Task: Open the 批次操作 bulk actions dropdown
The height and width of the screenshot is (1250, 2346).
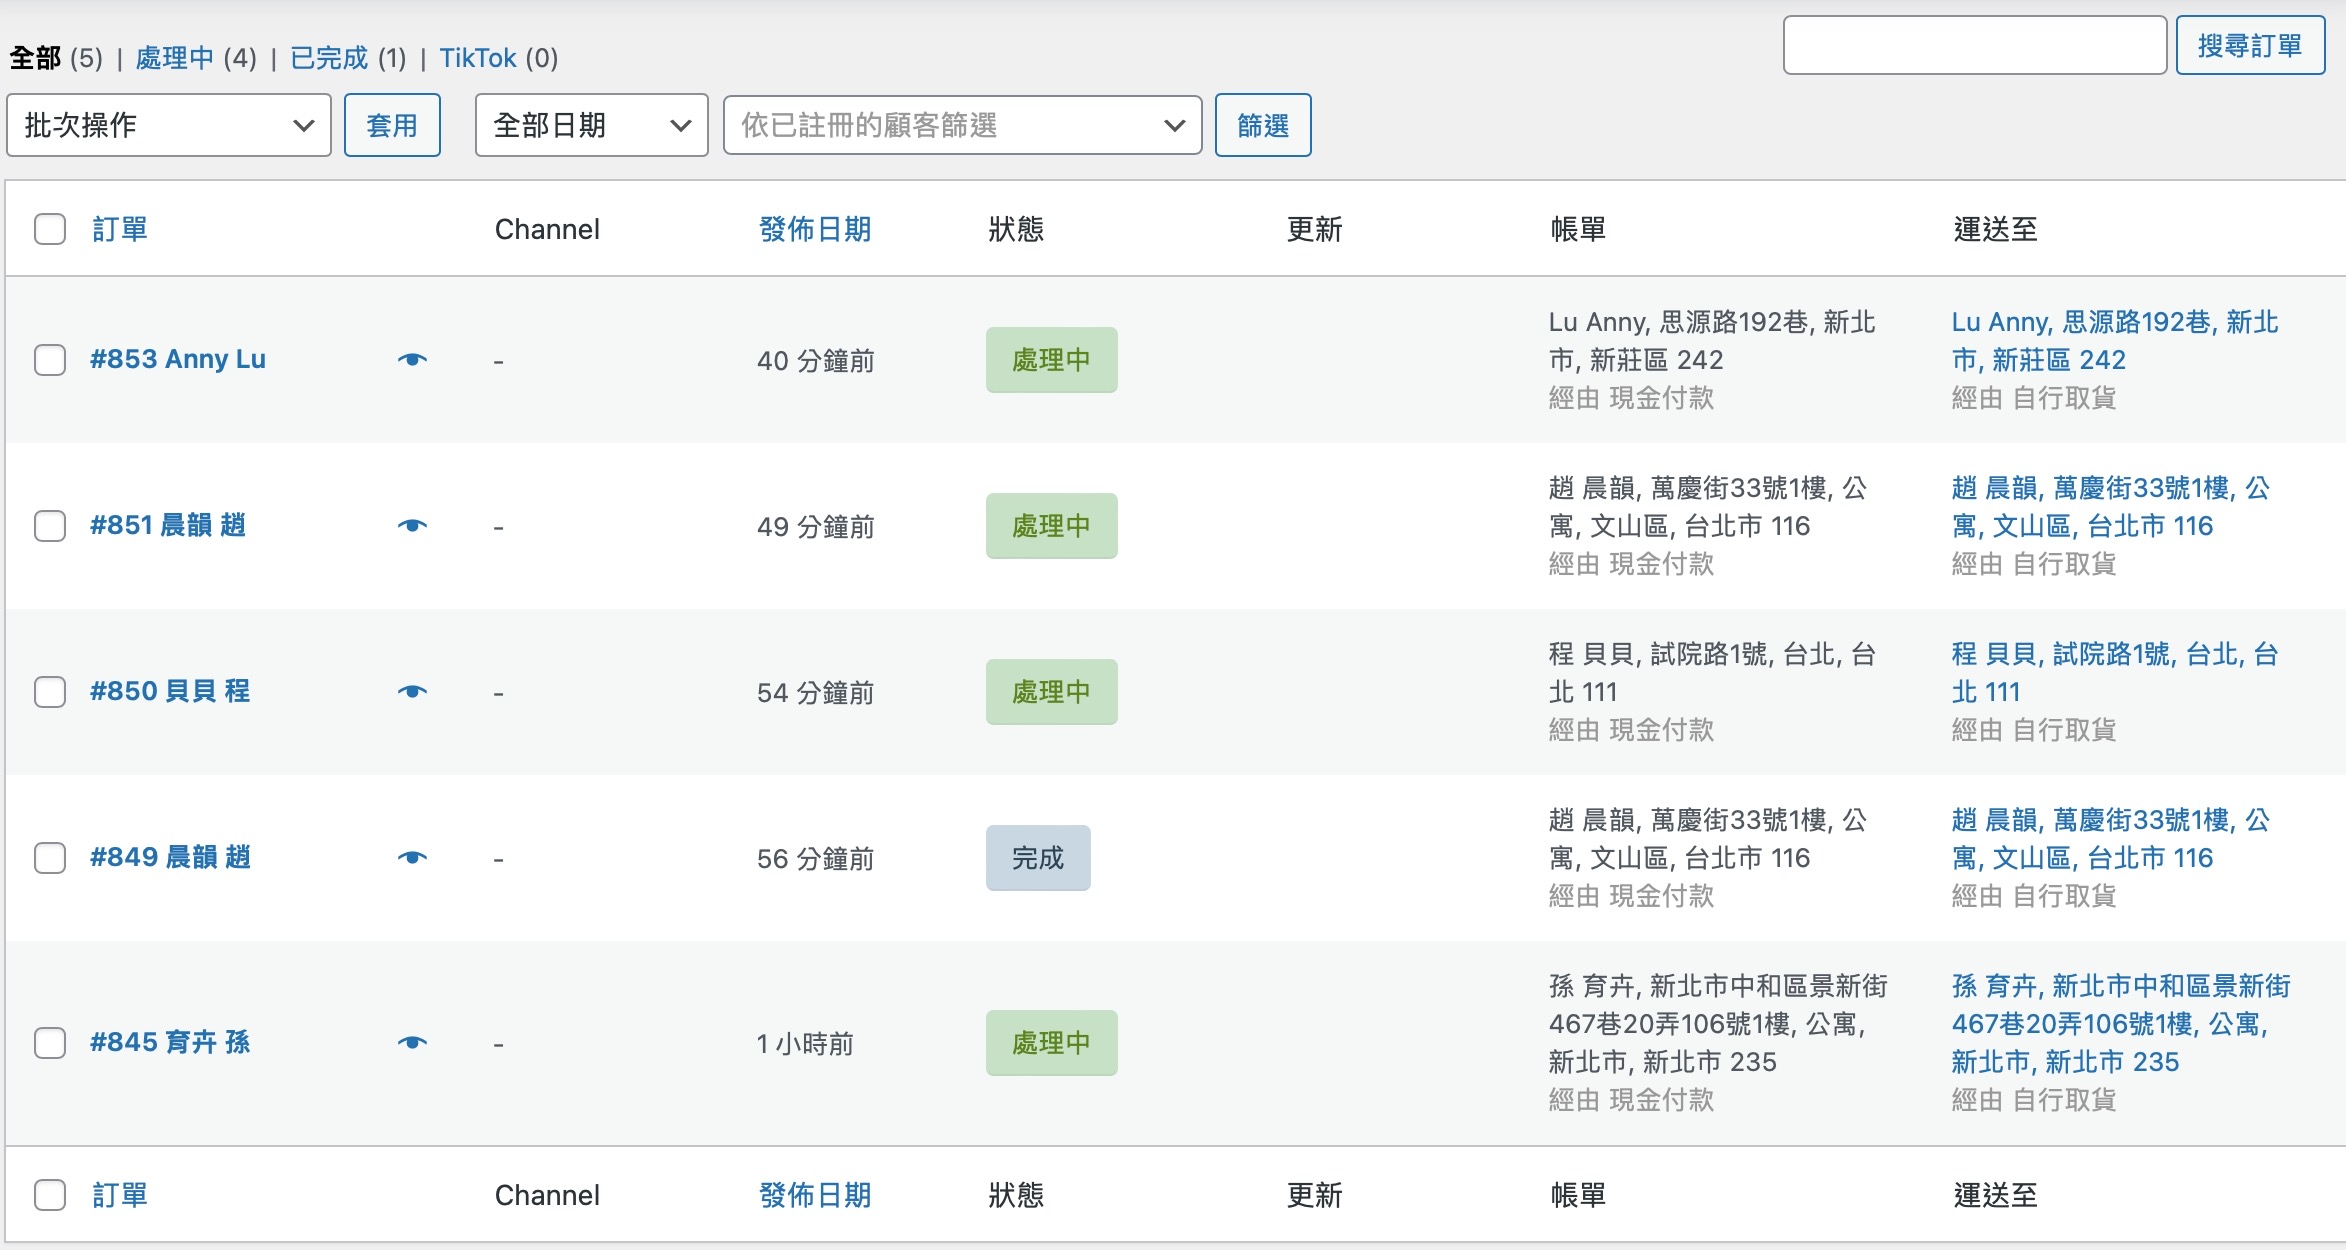Action: tap(169, 125)
